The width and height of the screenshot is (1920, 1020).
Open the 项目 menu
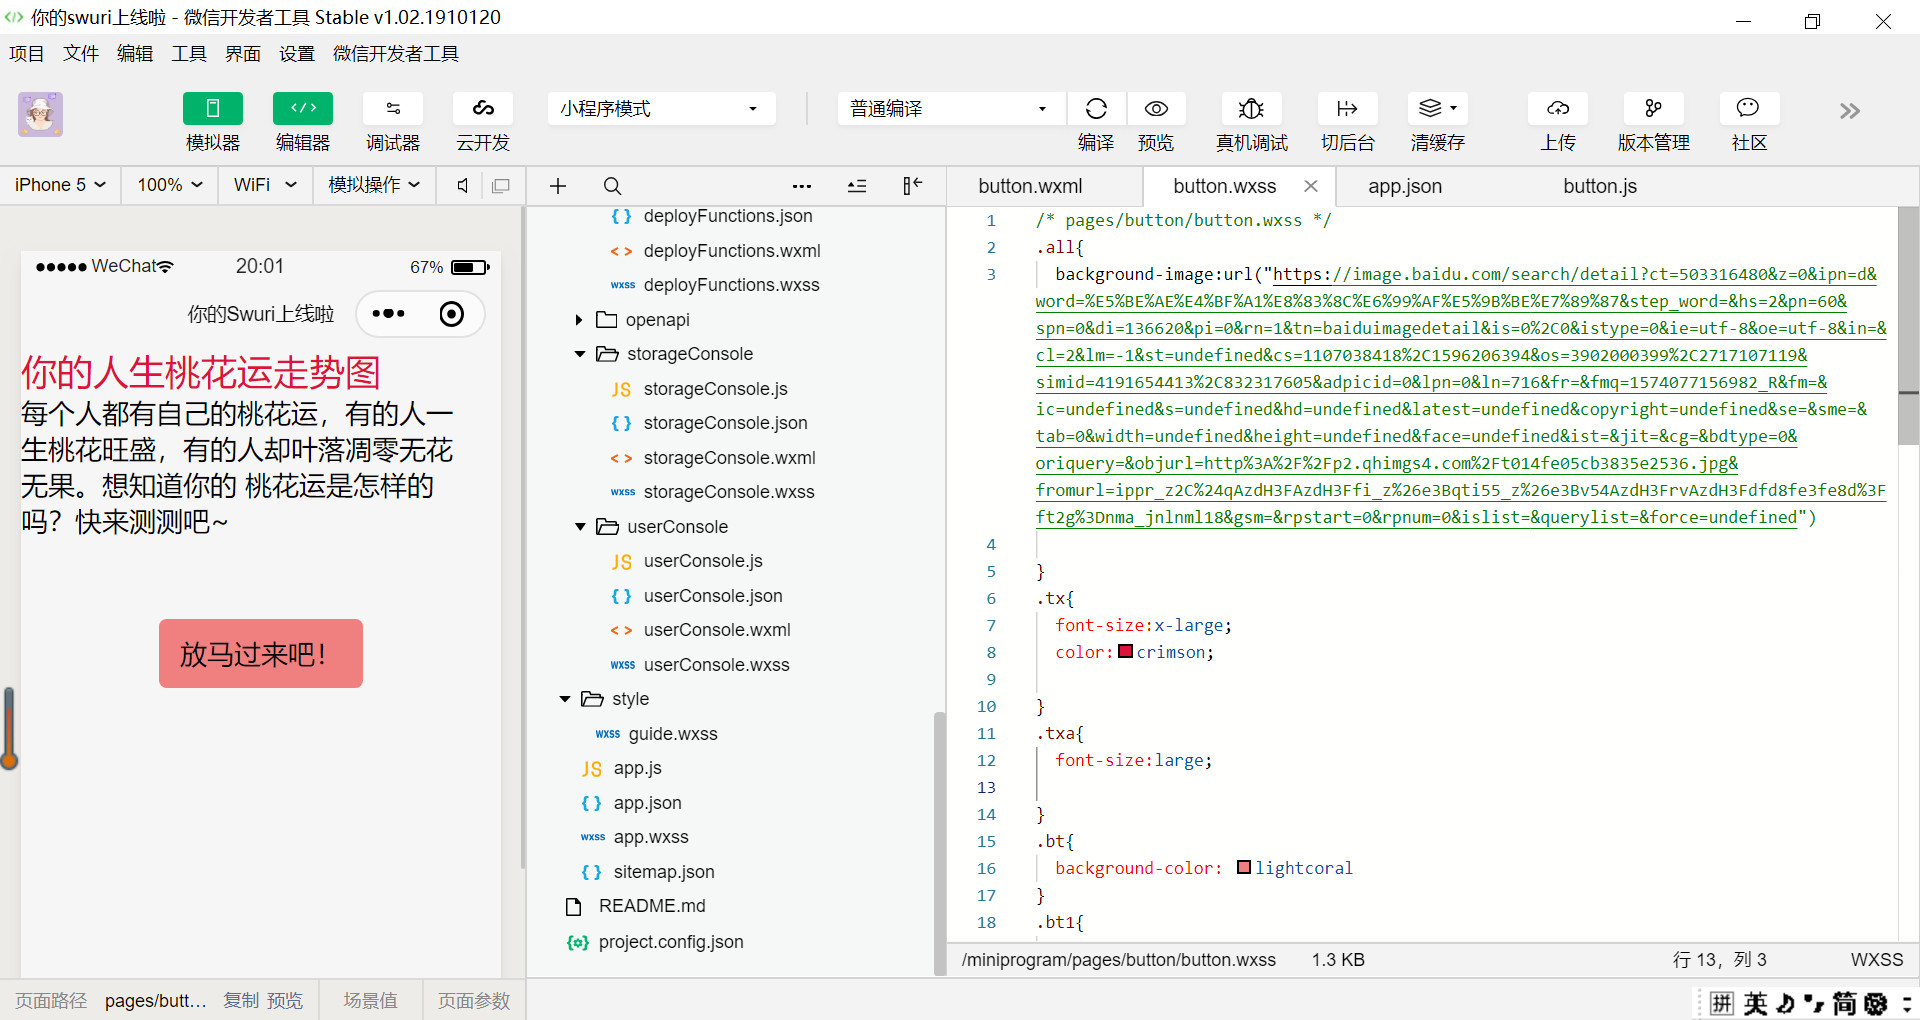27,54
